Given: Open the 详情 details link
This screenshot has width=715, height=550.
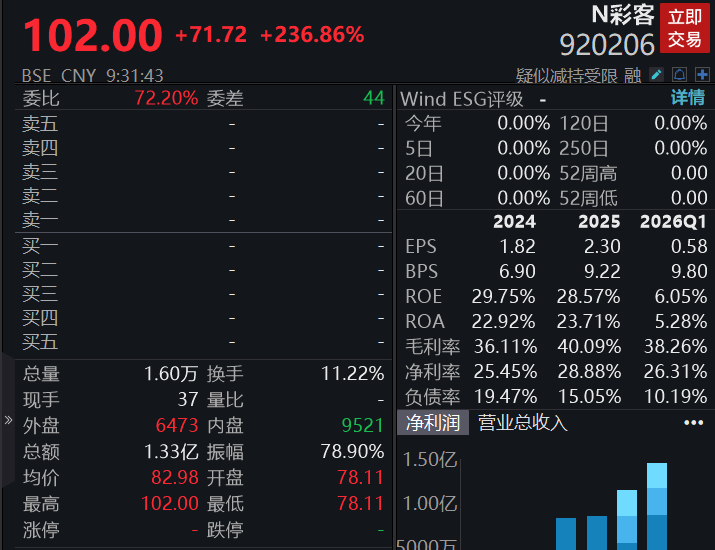Looking at the screenshot, I should click(688, 98).
